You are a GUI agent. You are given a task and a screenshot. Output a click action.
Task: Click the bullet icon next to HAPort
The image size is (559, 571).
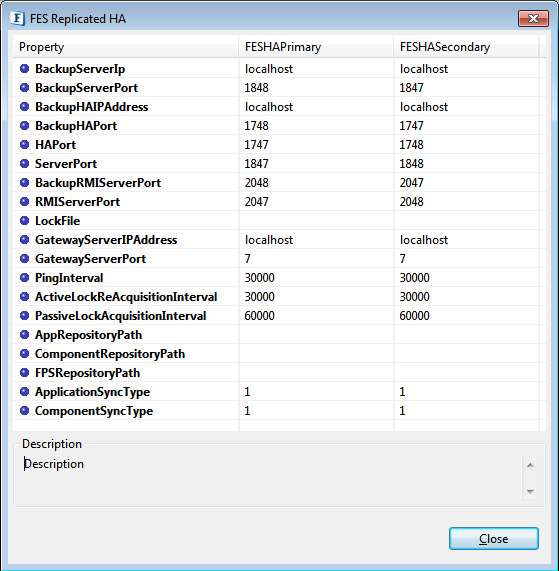coord(24,145)
